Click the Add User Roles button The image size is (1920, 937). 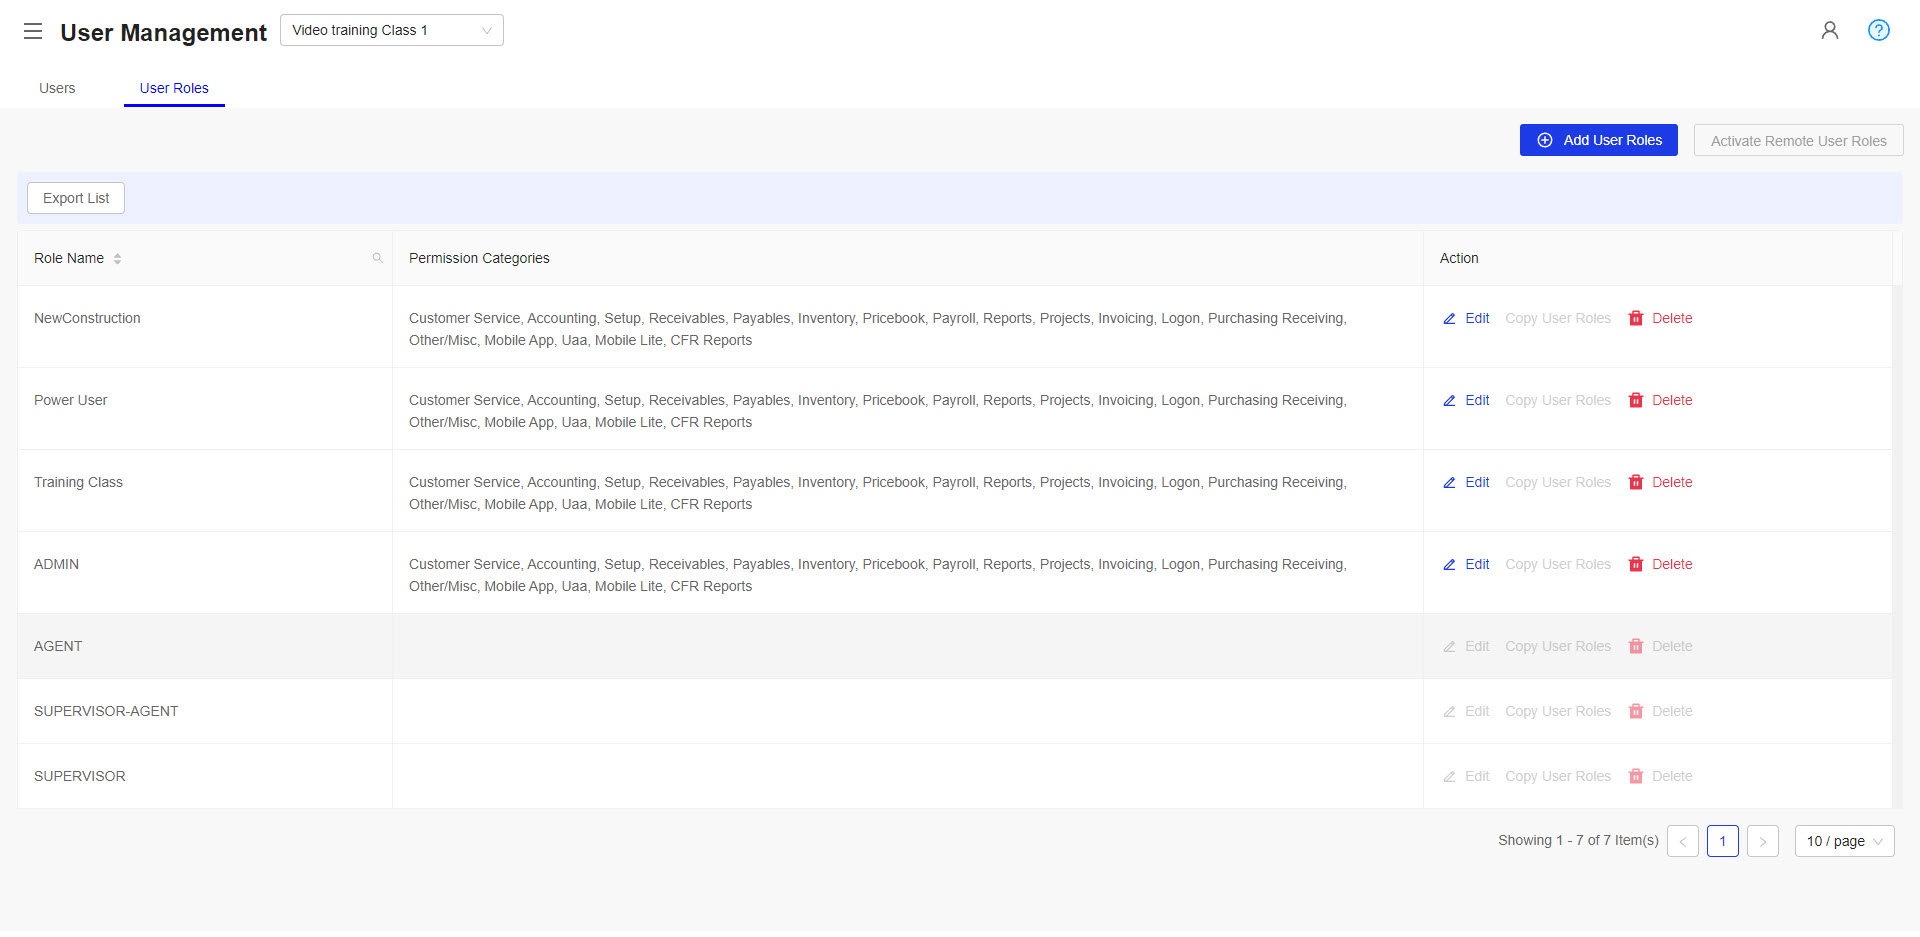tap(1598, 140)
